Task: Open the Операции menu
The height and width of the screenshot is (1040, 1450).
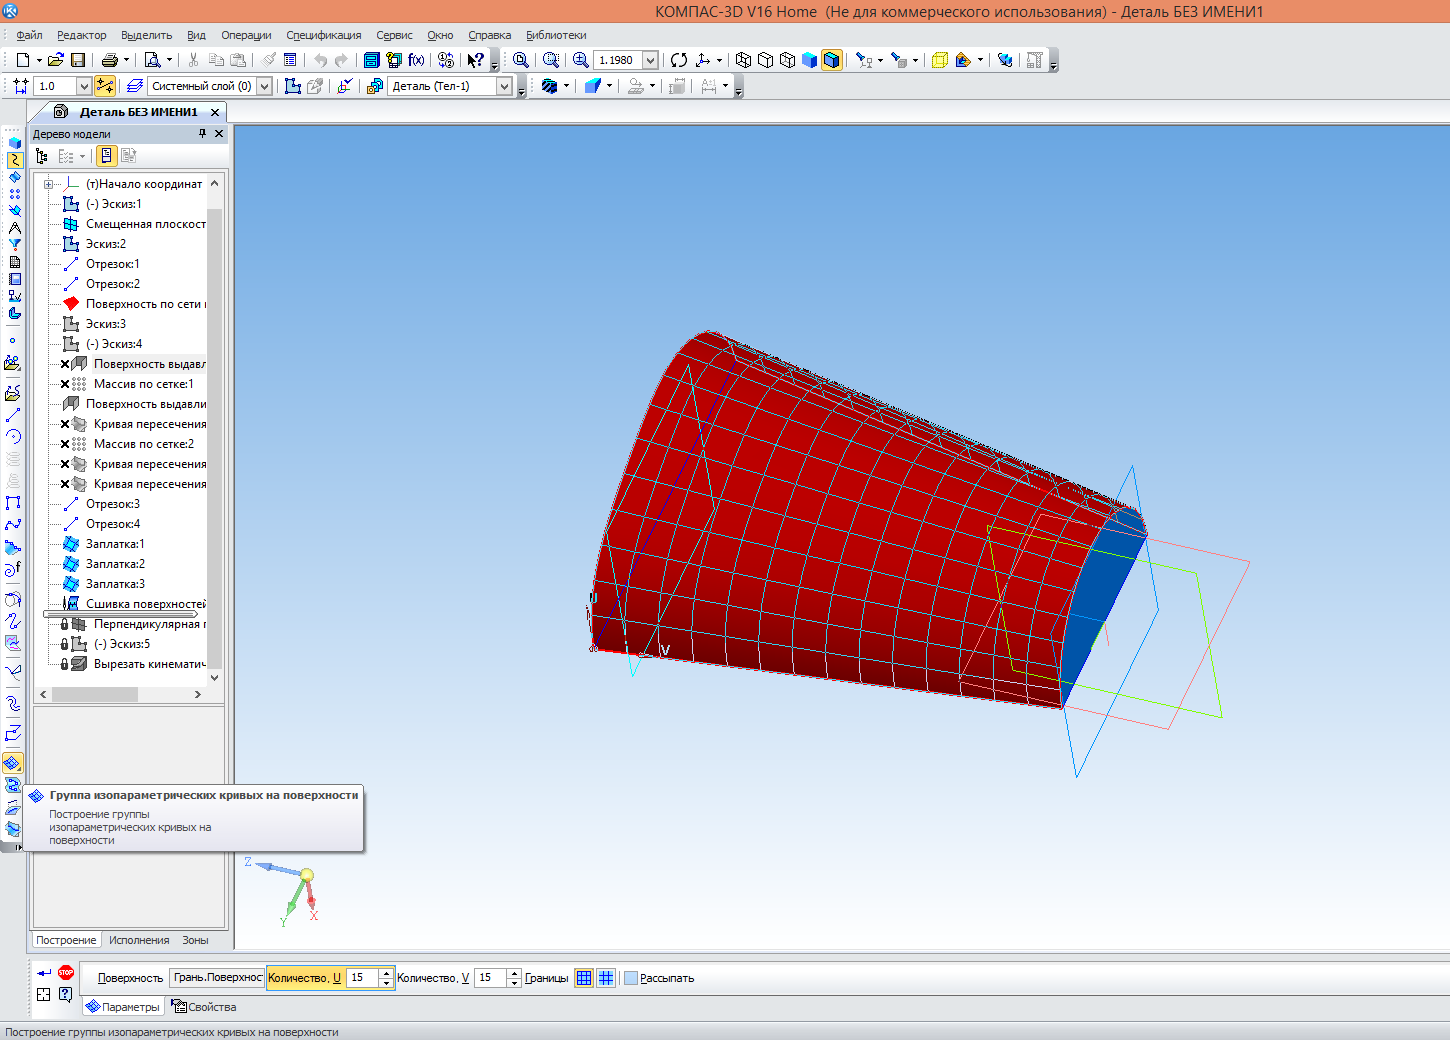Action: tap(246, 35)
